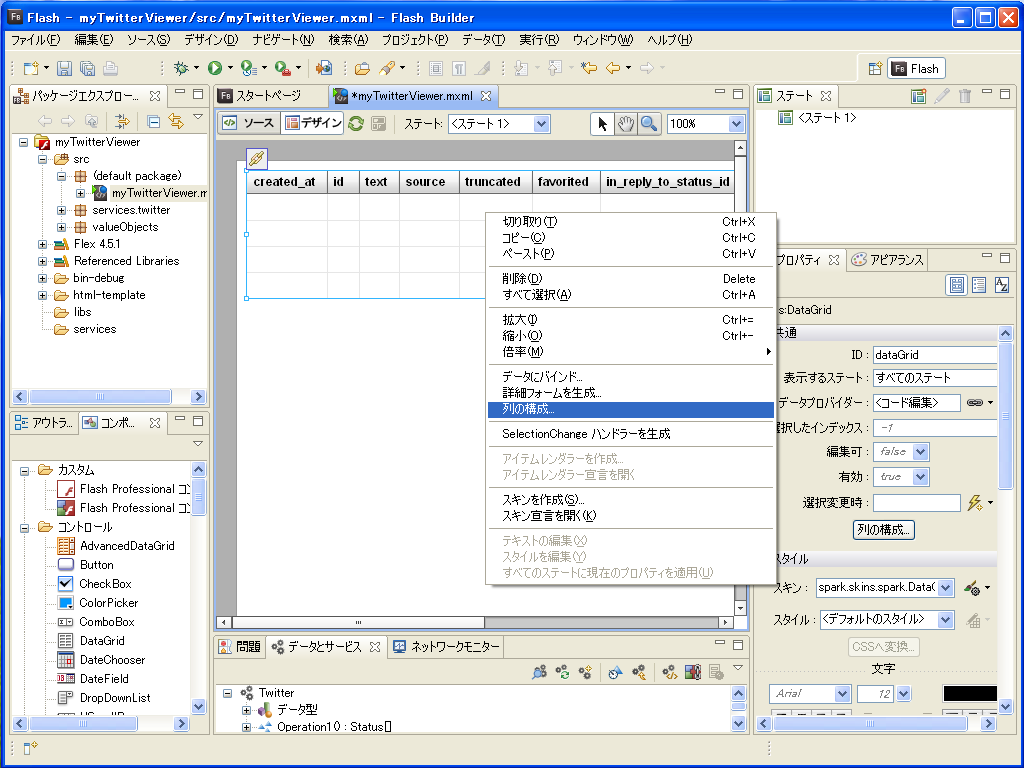
Task: Click the Save icon in the toolbar
Action: pos(64,68)
